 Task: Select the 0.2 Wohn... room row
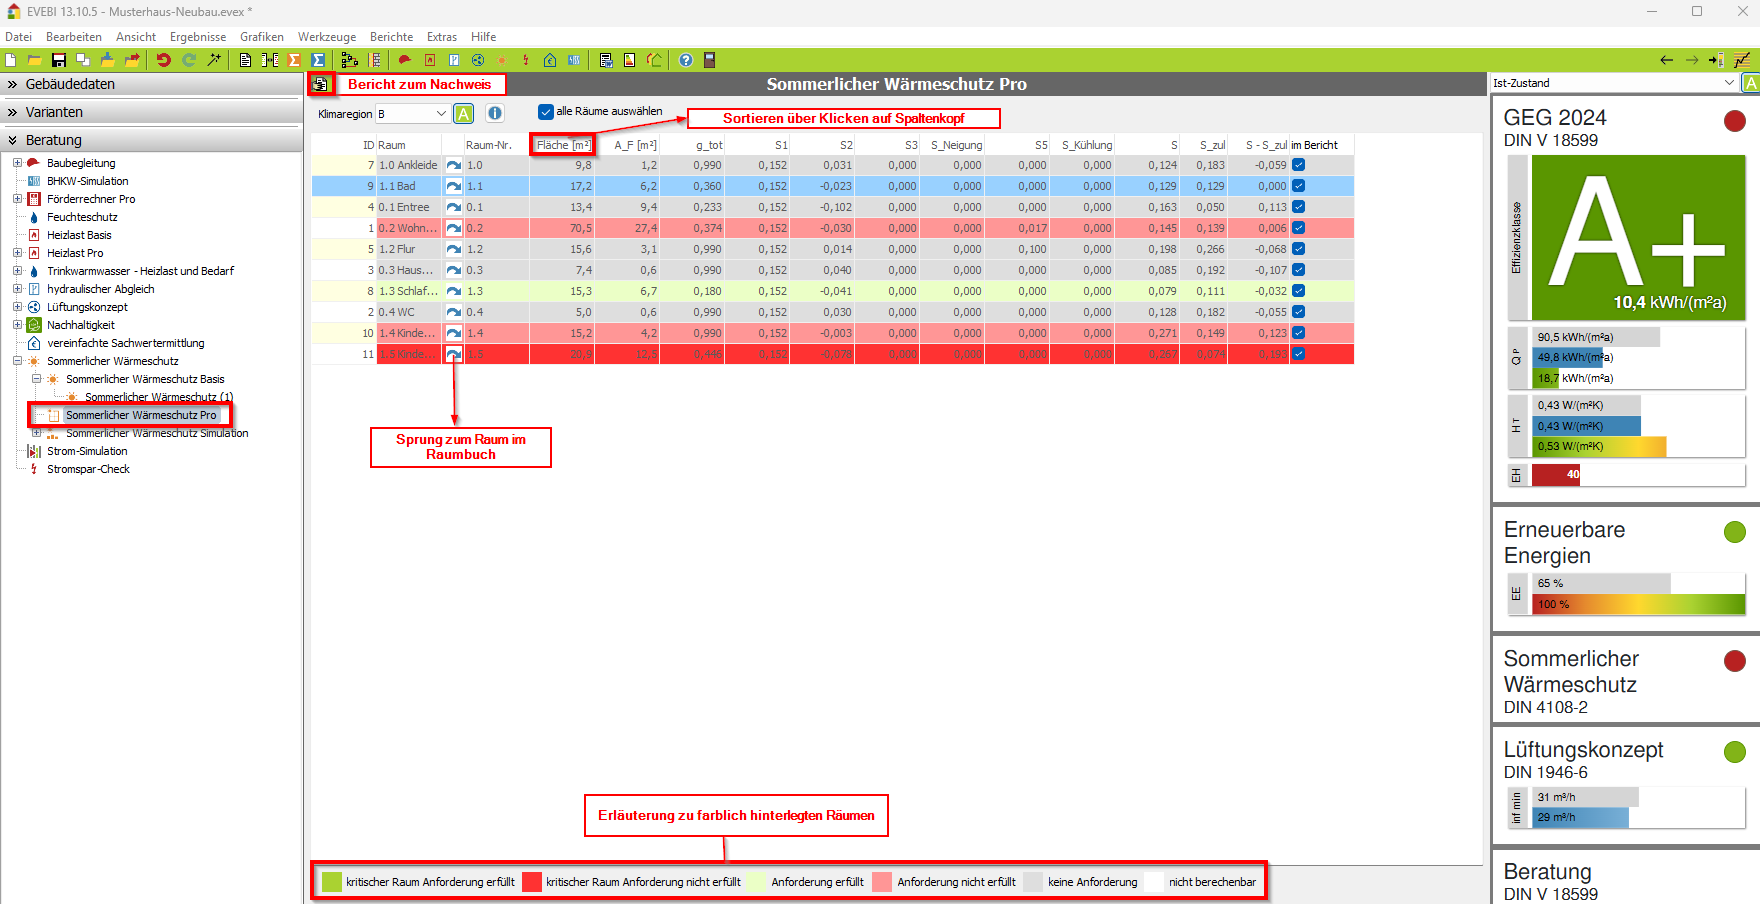[x=407, y=228]
